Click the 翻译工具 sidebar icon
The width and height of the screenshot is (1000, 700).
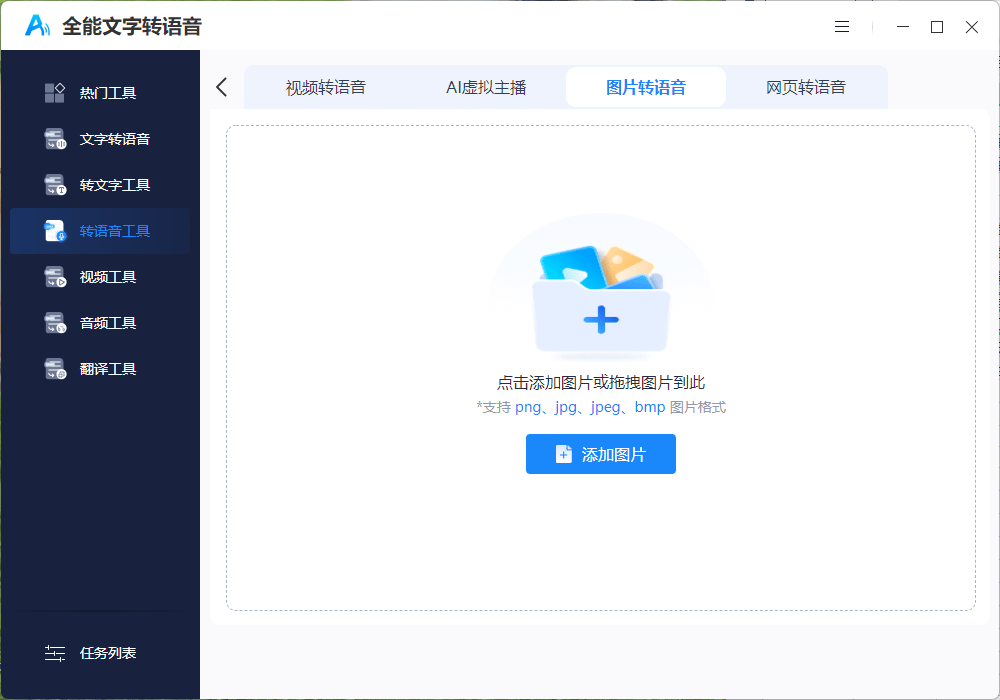click(x=55, y=368)
